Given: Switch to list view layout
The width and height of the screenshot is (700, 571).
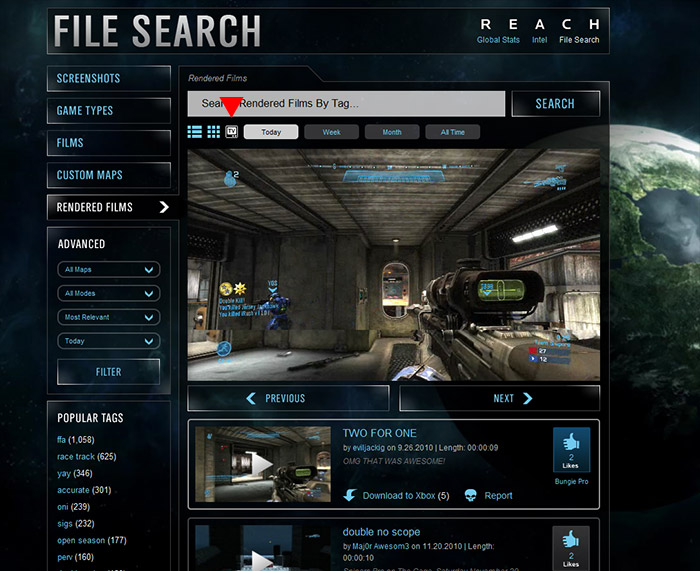Looking at the screenshot, I should coord(195,132).
